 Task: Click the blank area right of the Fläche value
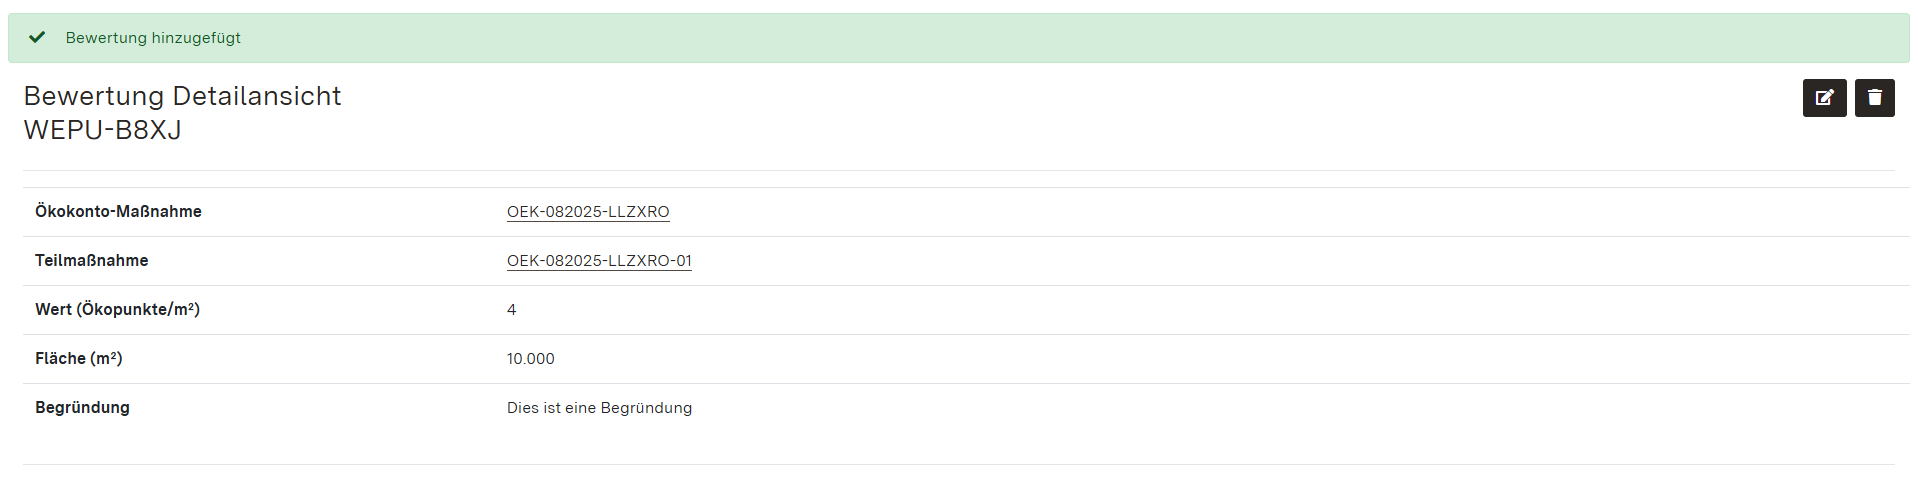click(x=1200, y=359)
